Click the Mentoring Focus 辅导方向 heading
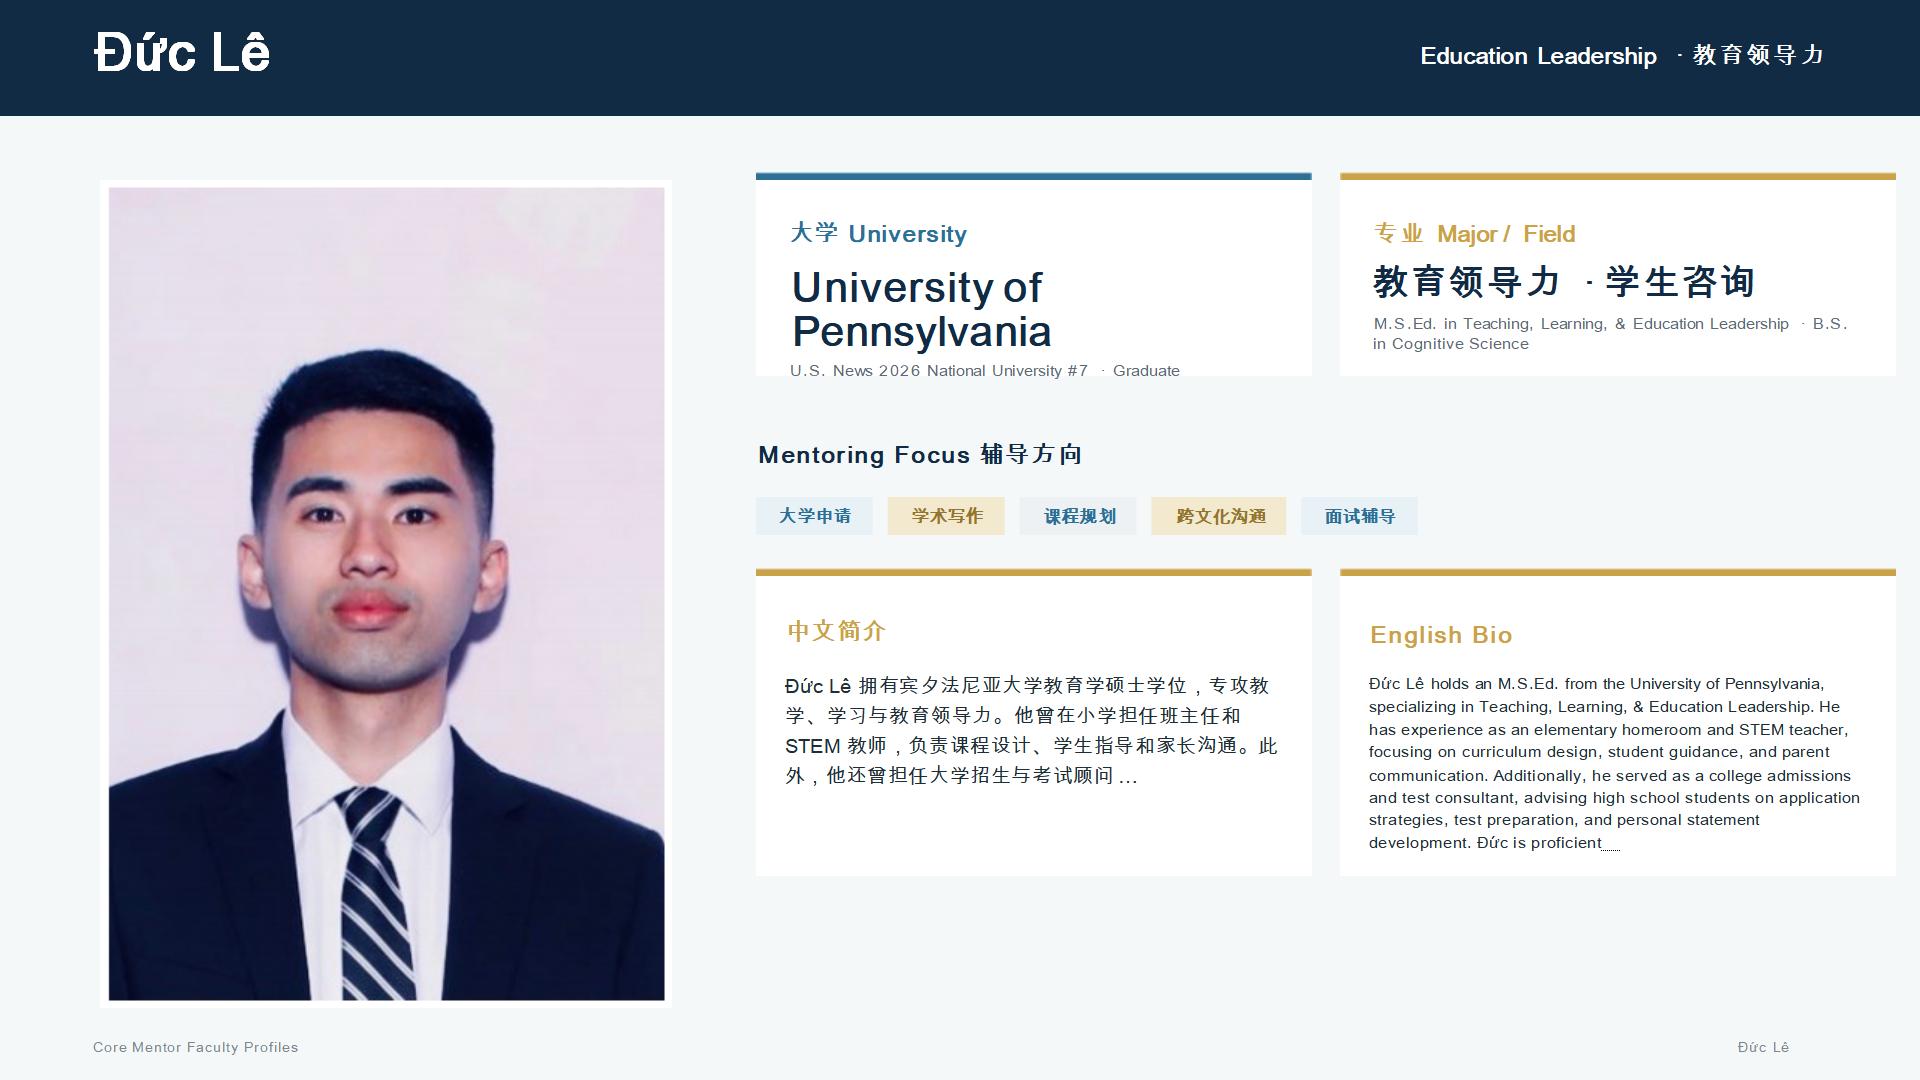1920x1080 pixels. tap(920, 455)
